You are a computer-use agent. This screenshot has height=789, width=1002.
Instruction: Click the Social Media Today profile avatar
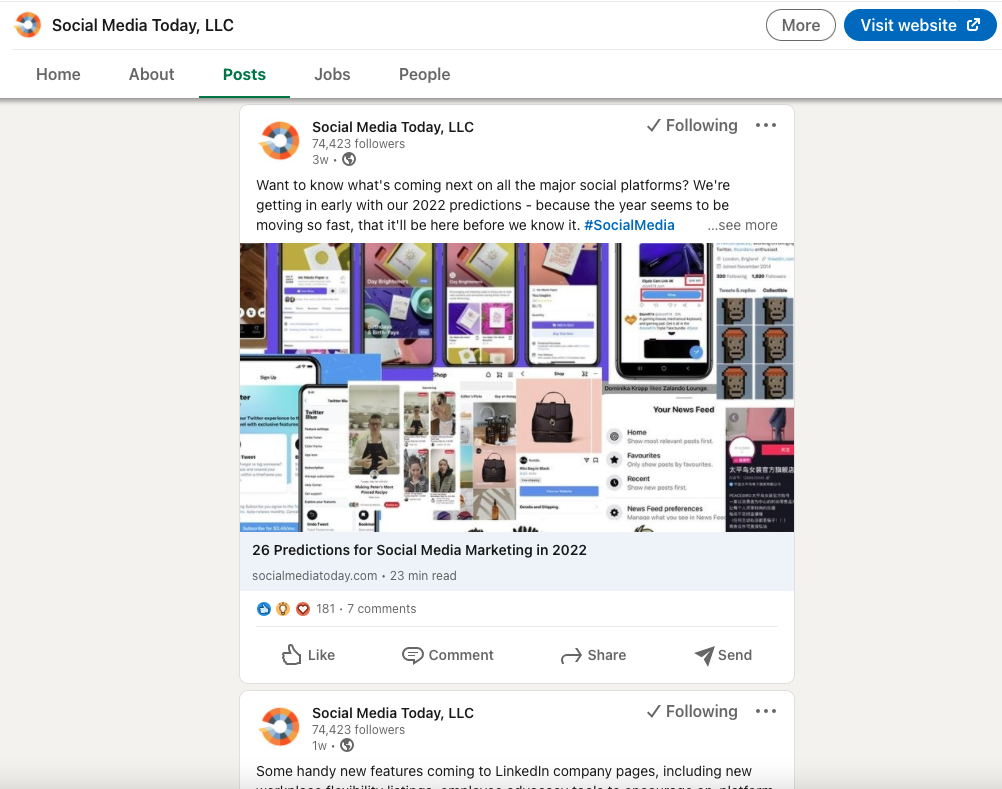click(279, 141)
